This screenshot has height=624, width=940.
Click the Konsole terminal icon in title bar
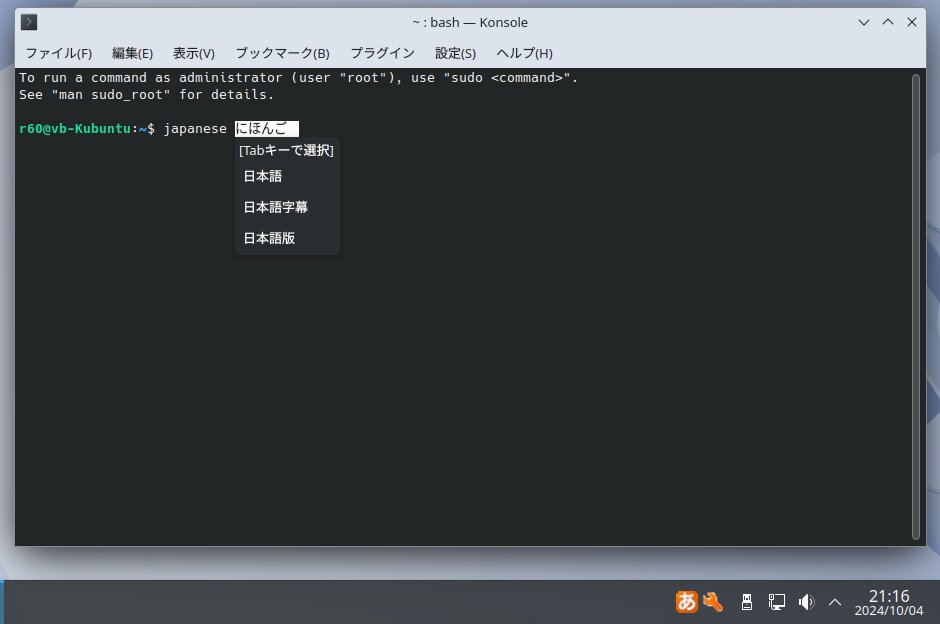[x=30, y=22]
